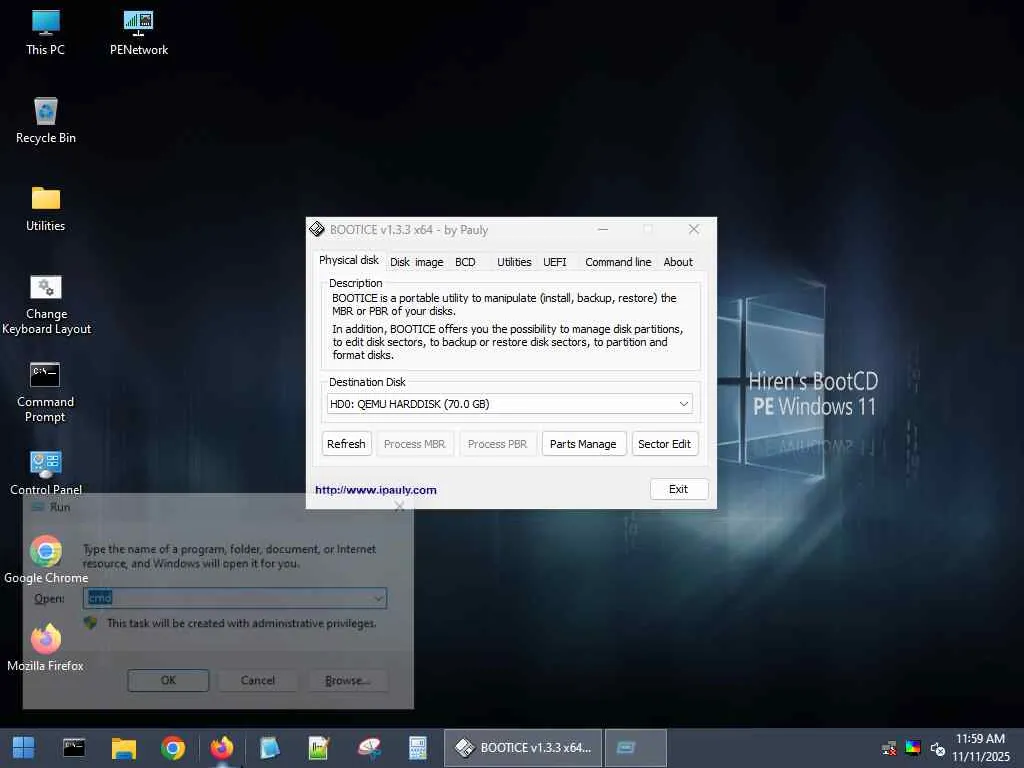Image resolution: width=1024 pixels, height=768 pixels.
Task: Click the colorful display tray icon
Action: coord(913,748)
